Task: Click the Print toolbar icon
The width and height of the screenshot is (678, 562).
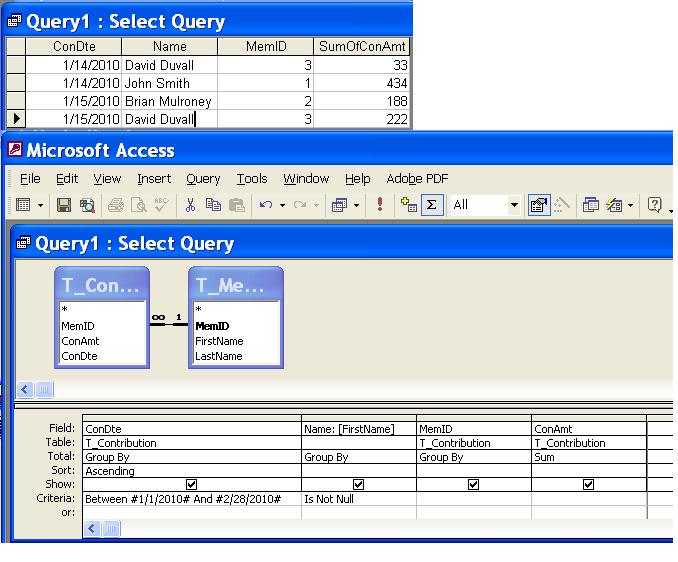Action: (116, 205)
